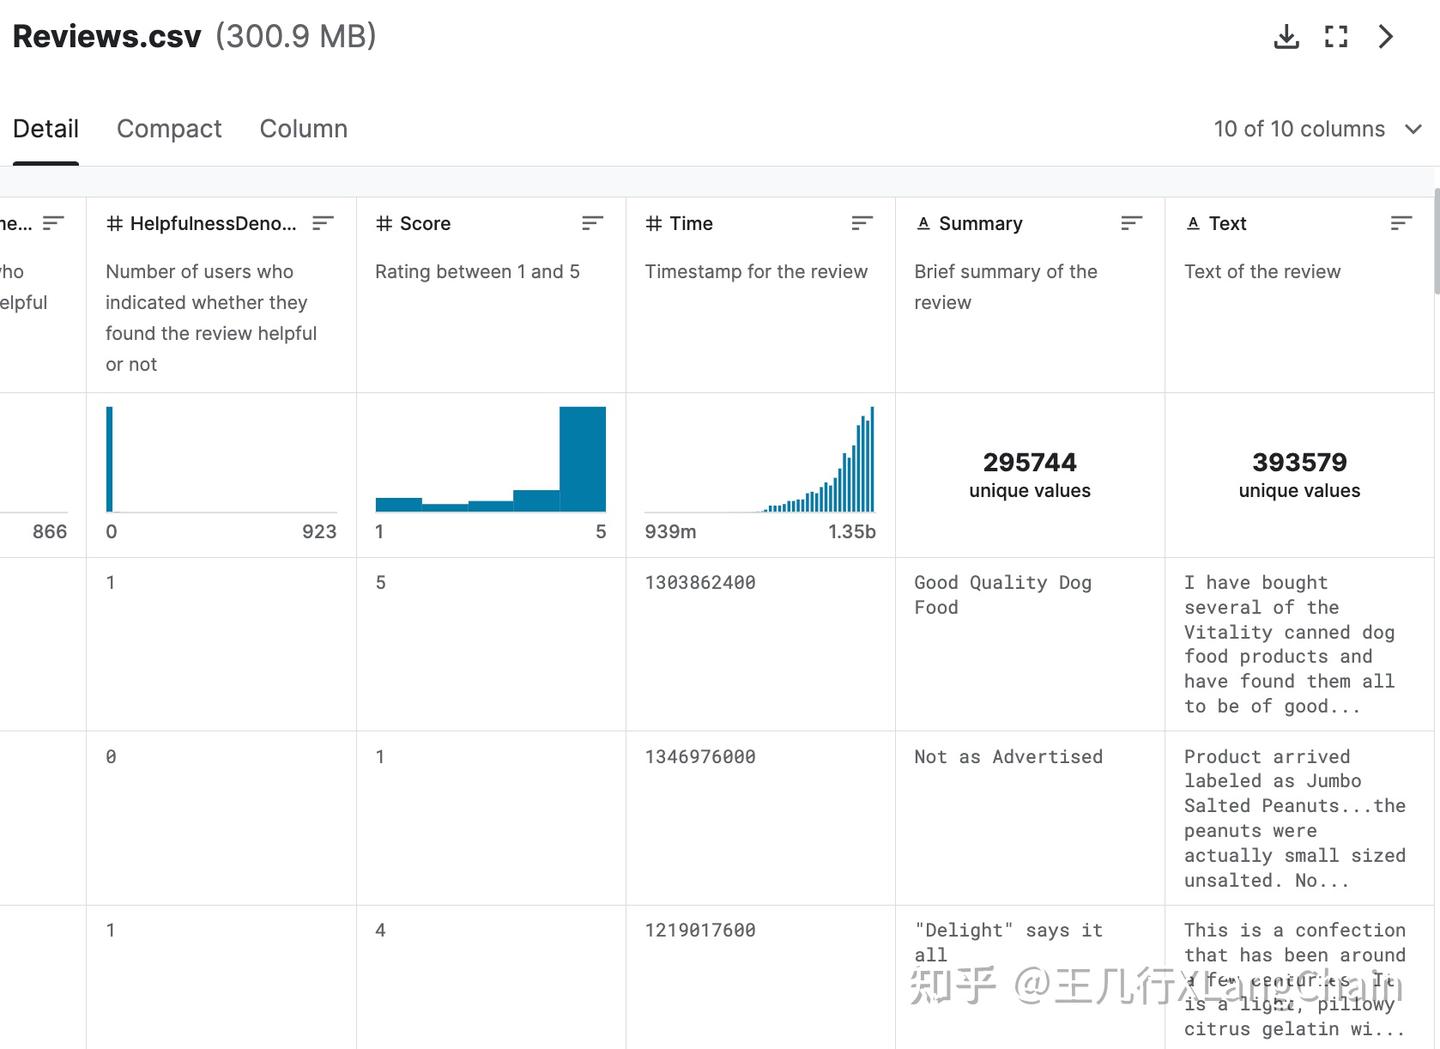Sort by the HelpfulnessDenominator column
The width and height of the screenshot is (1440, 1049).
tap(322, 223)
